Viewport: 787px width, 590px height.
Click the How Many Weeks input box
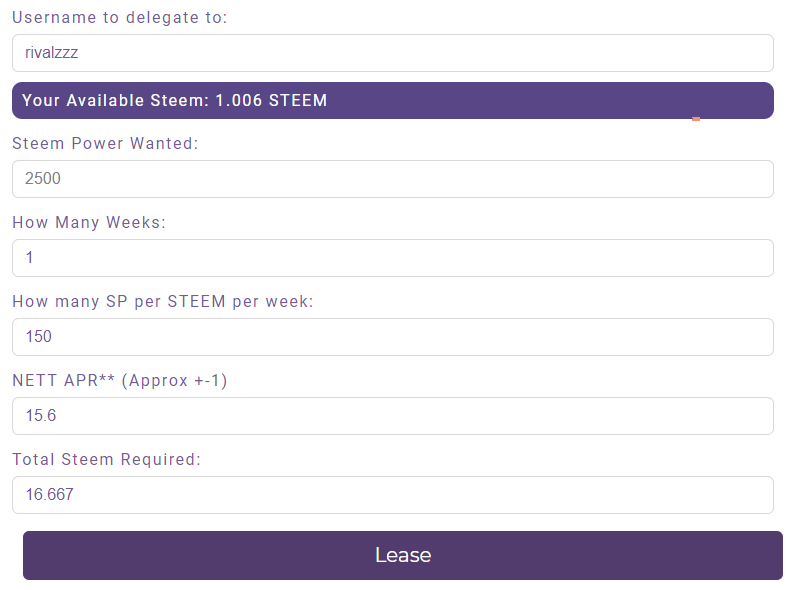pyautogui.click(x=392, y=258)
